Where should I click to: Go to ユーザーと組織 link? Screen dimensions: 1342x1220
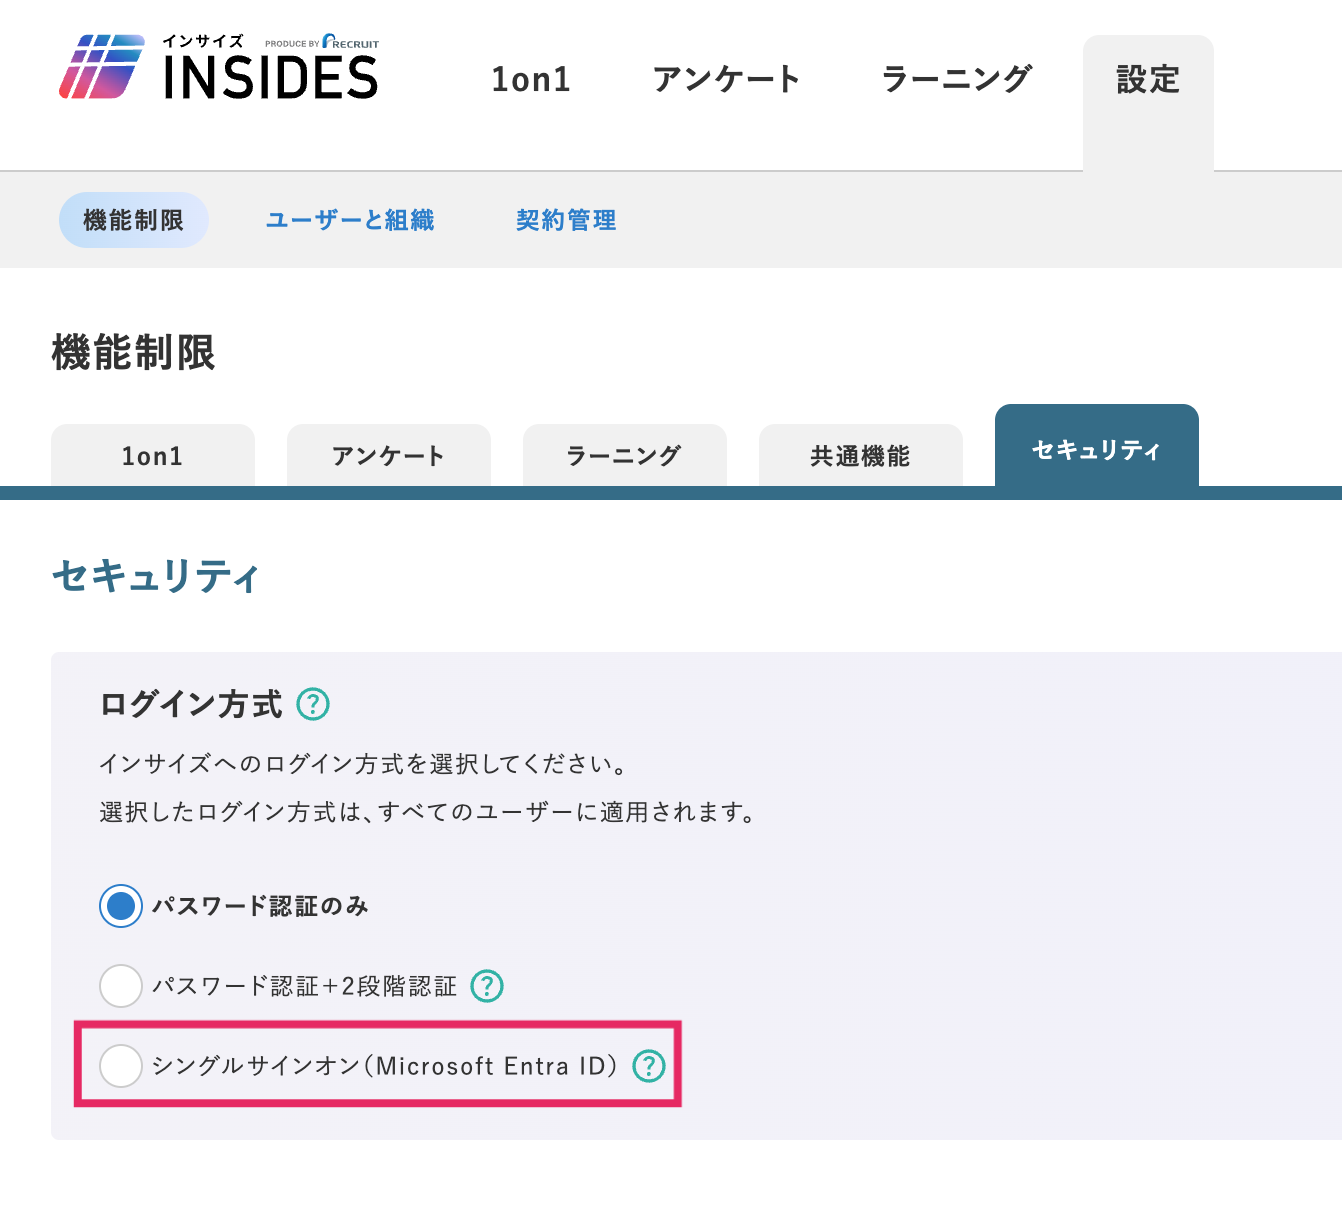pos(350,220)
